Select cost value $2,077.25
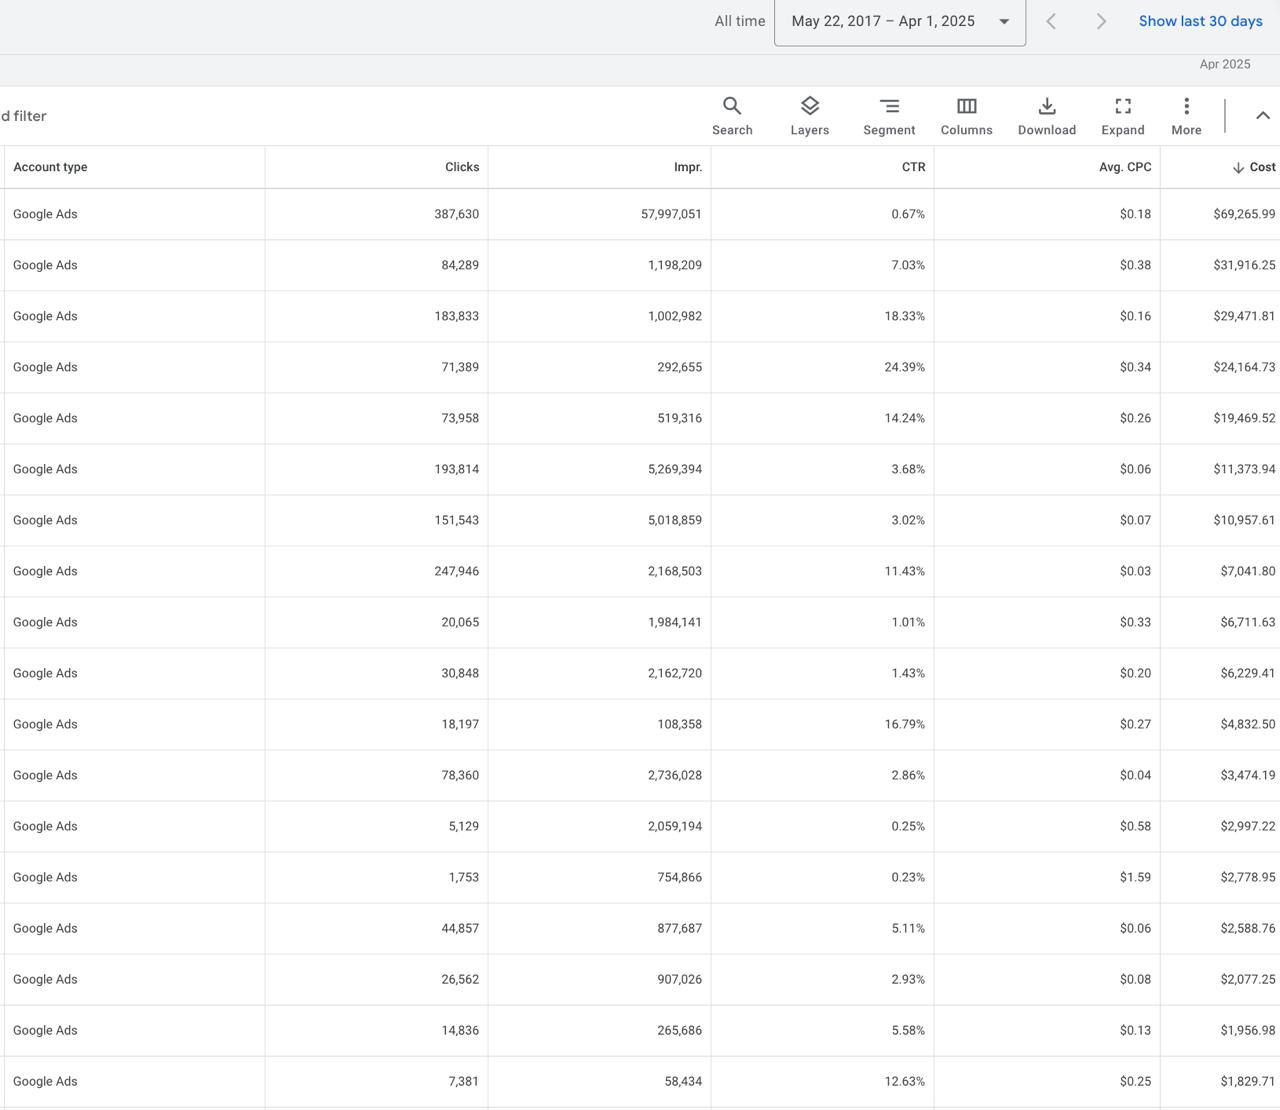The height and width of the screenshot is (1110, 1280). tap(1248, 979)
